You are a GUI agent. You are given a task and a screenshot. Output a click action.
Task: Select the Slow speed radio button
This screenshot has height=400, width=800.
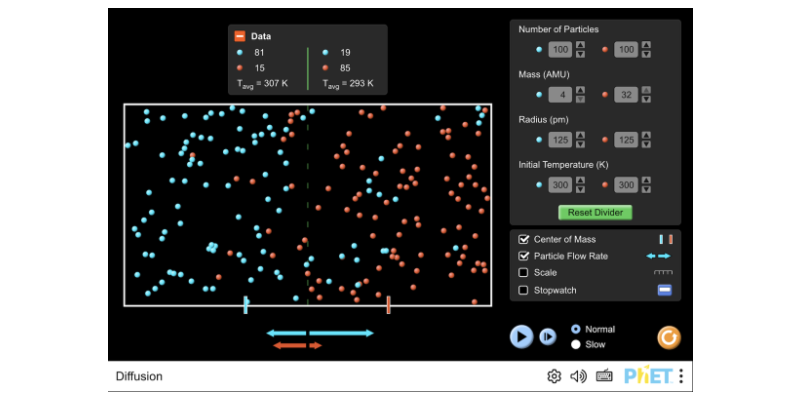[x=575, y=345]
